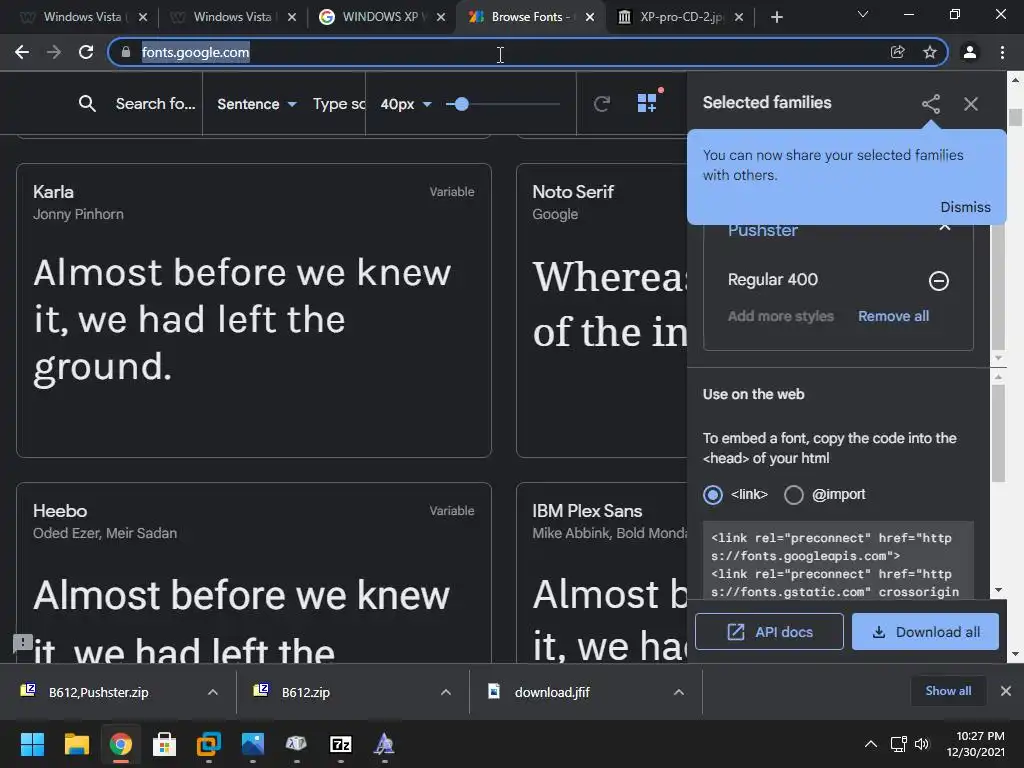Switch to the XP-pro-CD-2.jpg tab
The image size is (1024, 768).
point(679,17)
